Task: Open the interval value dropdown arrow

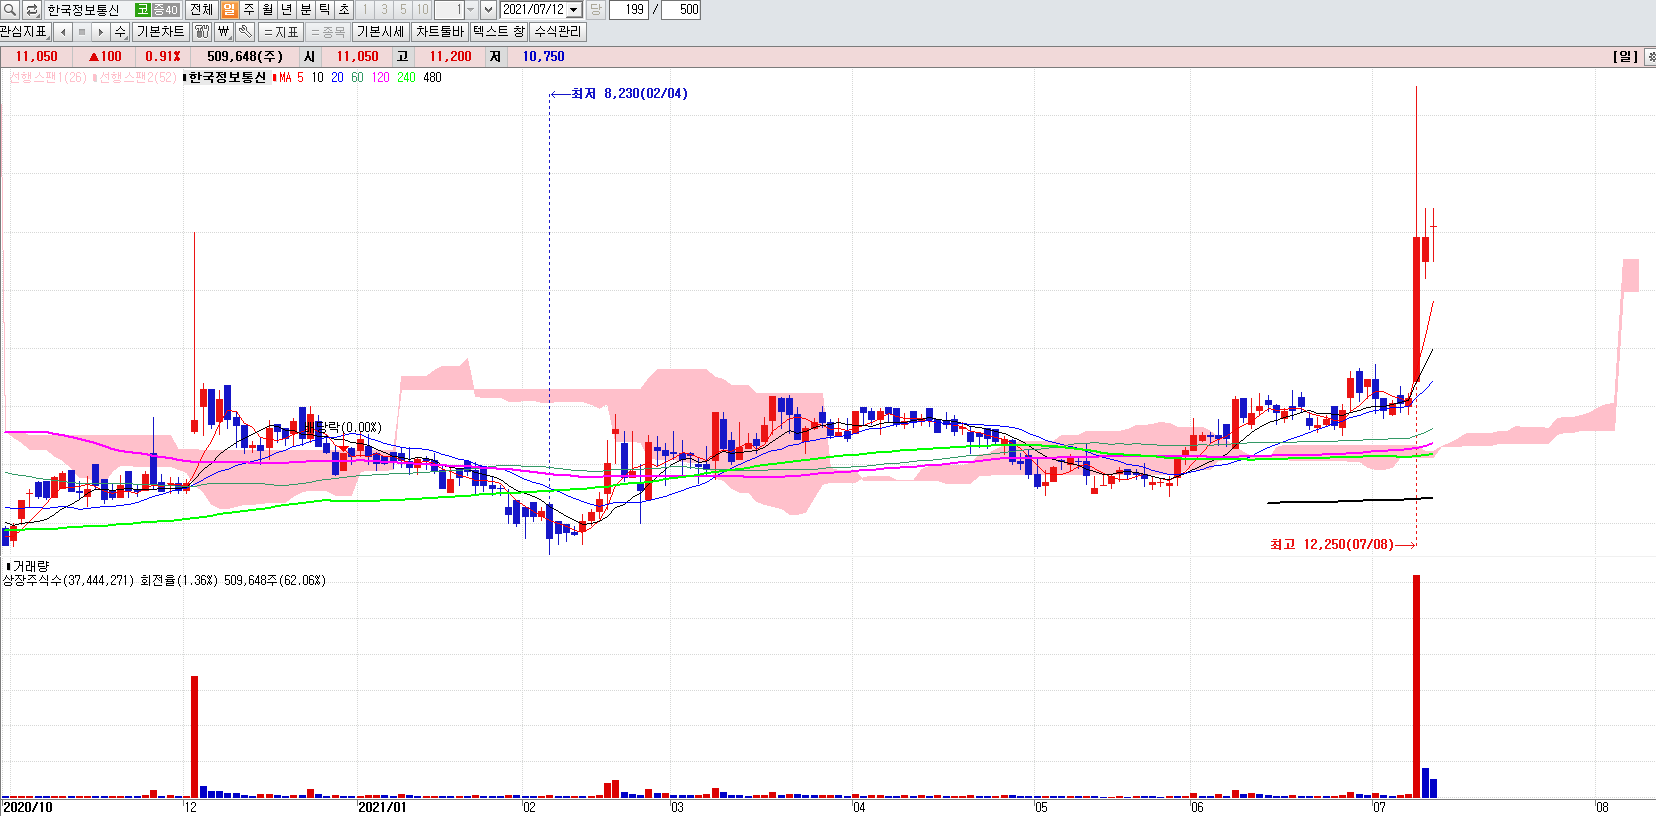Action: pyautogui.click(x=470, y=10)
